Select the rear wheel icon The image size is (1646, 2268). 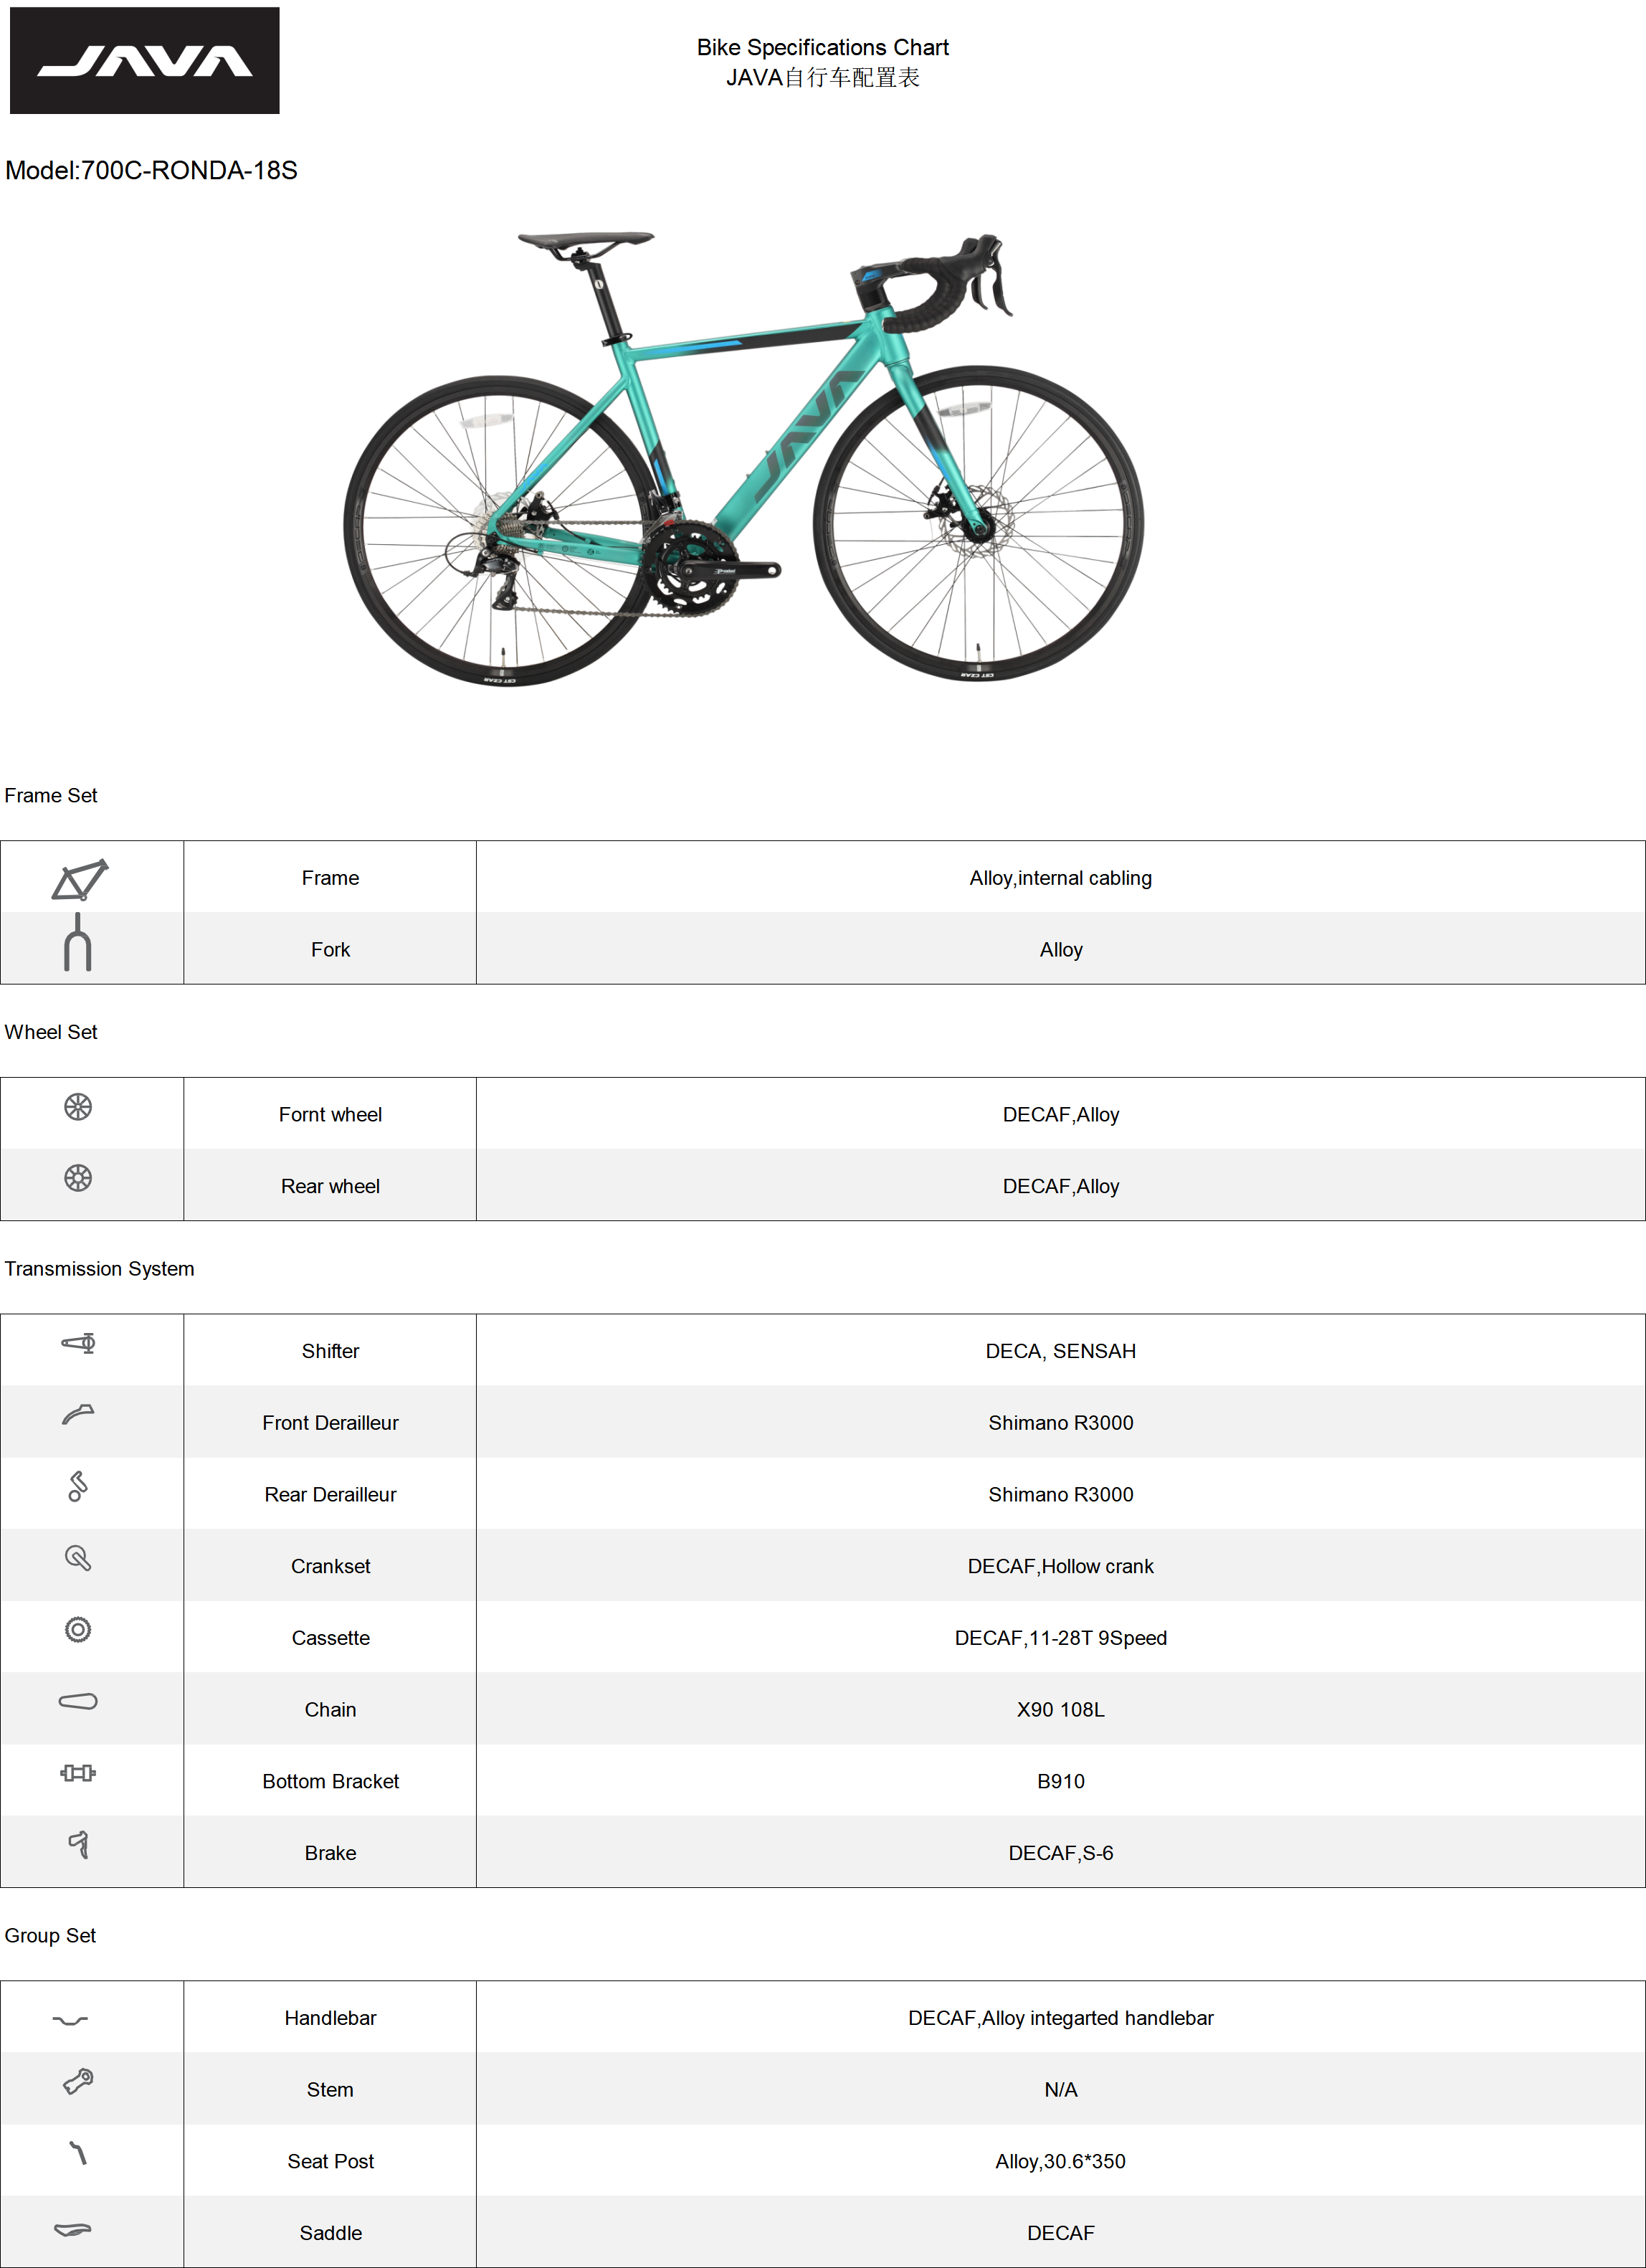click(x=78, y=1178)
